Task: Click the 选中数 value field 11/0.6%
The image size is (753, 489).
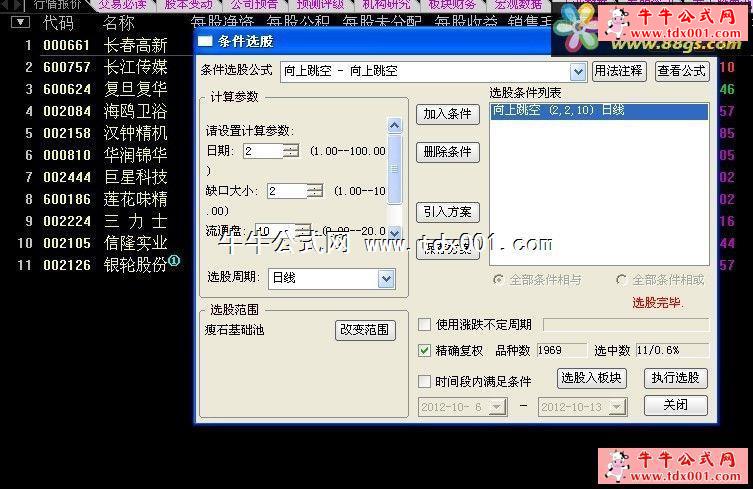Action: click(672, 351)
